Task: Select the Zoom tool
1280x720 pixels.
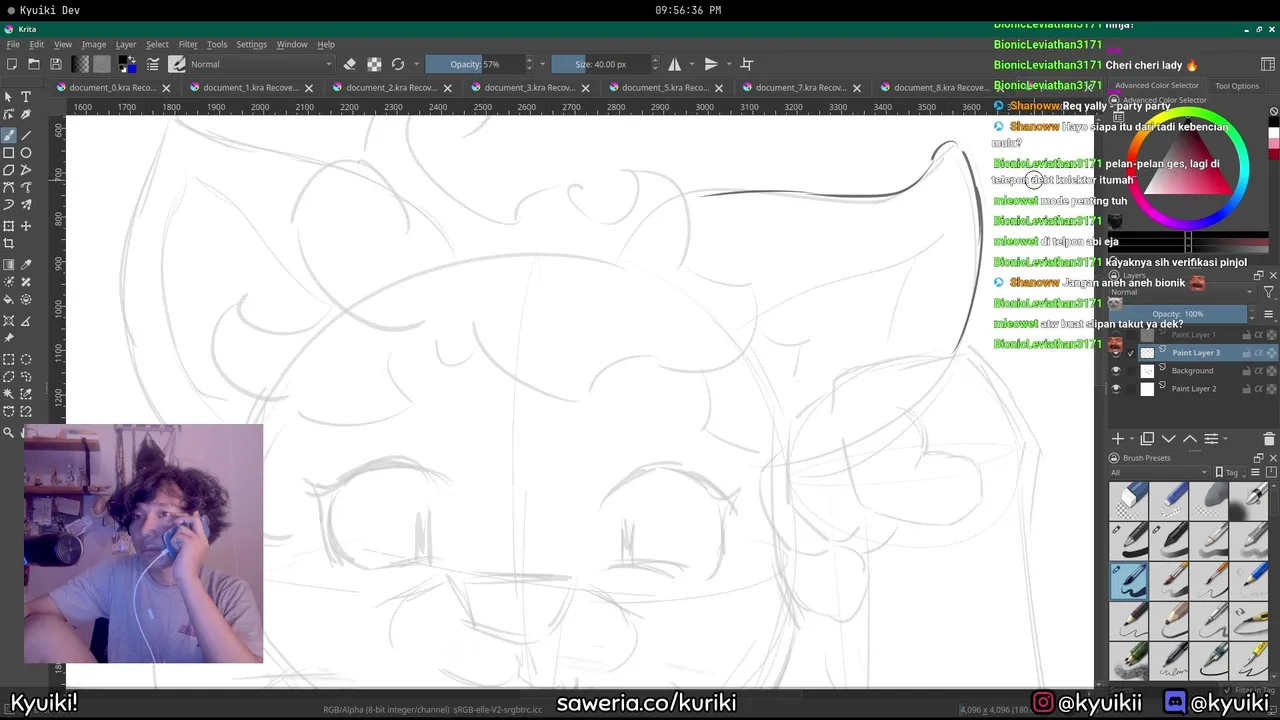Action: coord(9,432)
